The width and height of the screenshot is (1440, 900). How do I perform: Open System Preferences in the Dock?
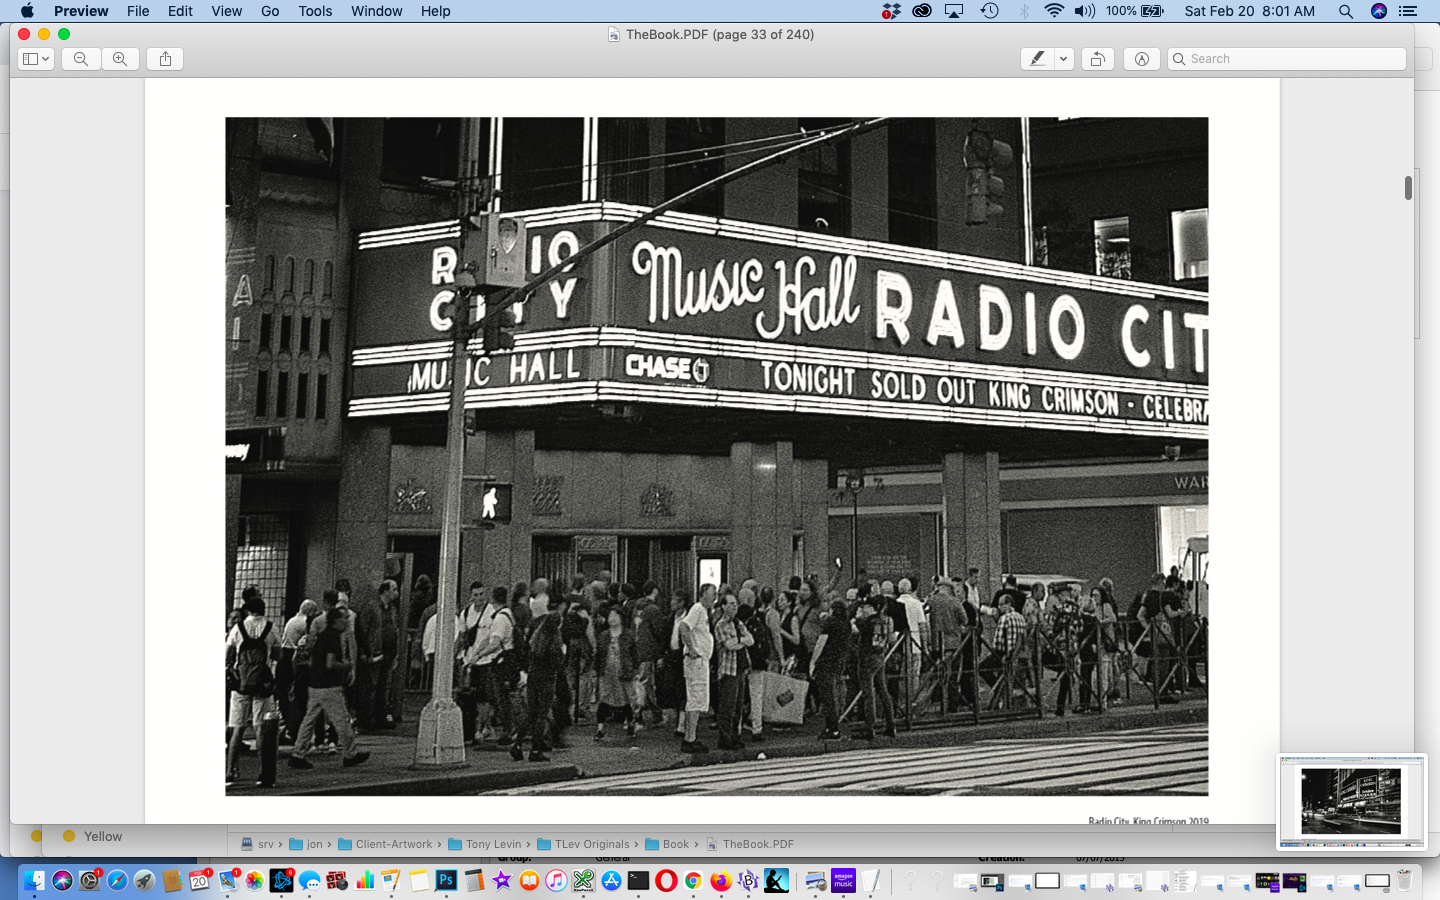coord(90,880)
